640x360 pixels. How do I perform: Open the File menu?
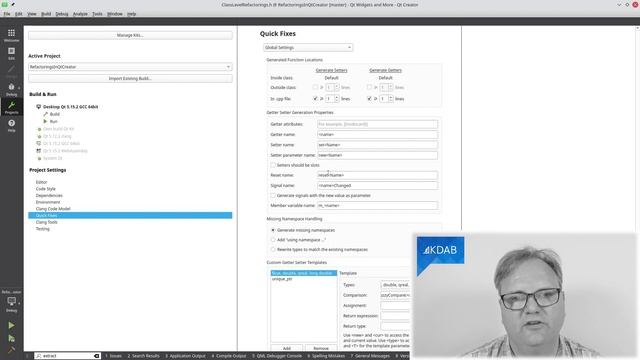pos(7,14)
